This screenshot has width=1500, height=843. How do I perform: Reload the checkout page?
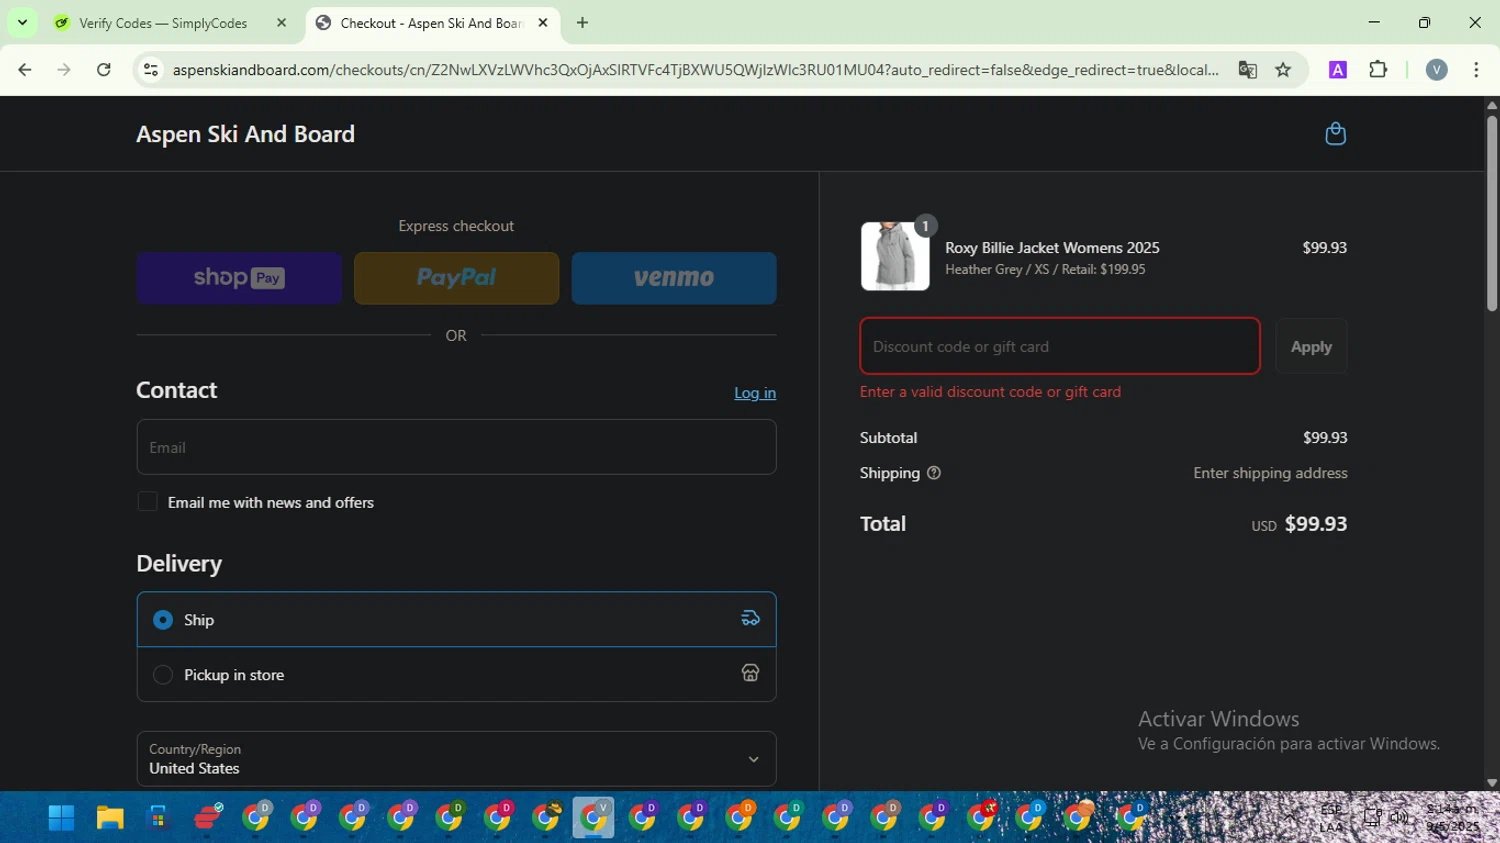[104, 70]
